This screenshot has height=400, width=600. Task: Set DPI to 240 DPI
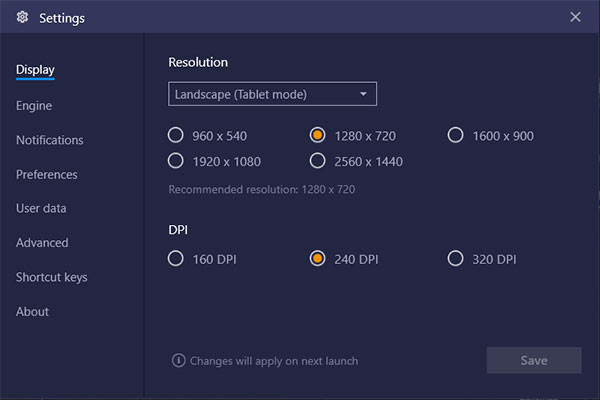click(317, 258)
